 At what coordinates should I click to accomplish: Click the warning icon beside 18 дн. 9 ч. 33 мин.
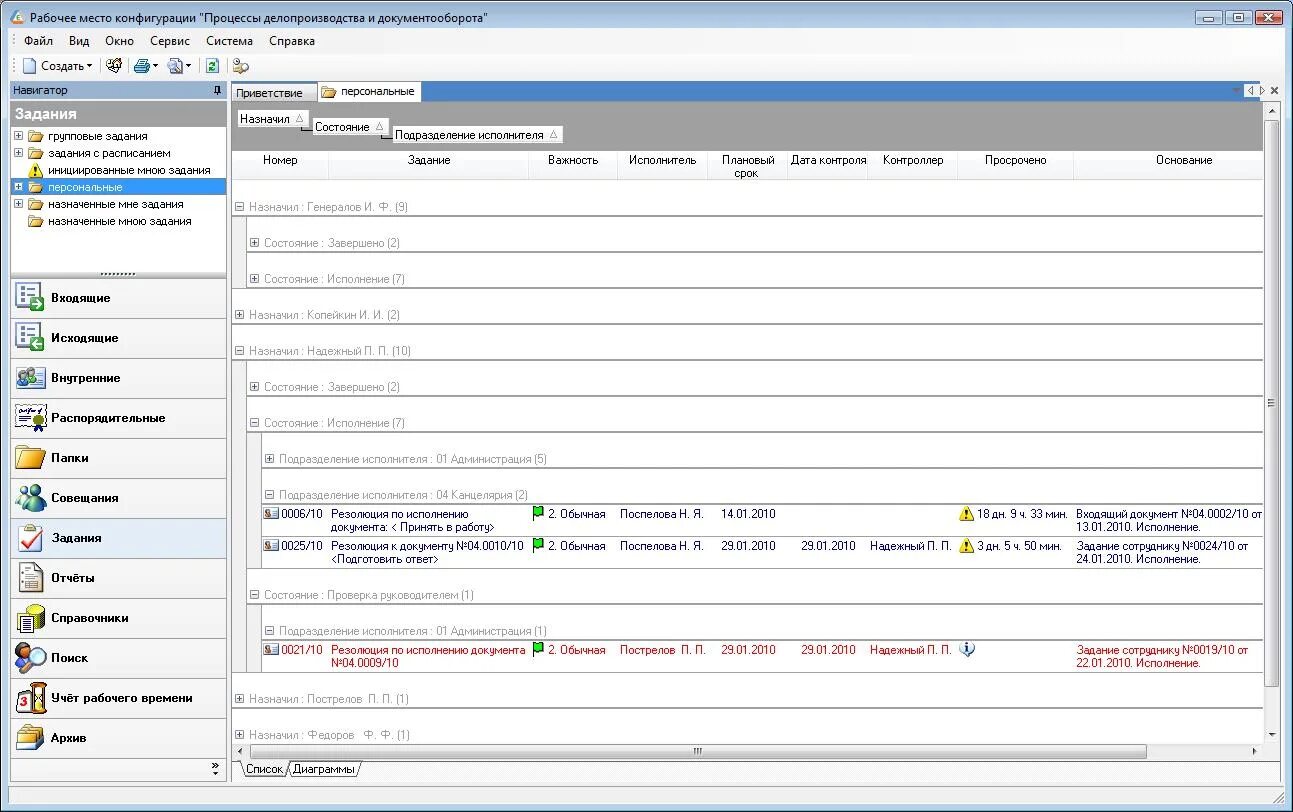click(x=966, y=514)
